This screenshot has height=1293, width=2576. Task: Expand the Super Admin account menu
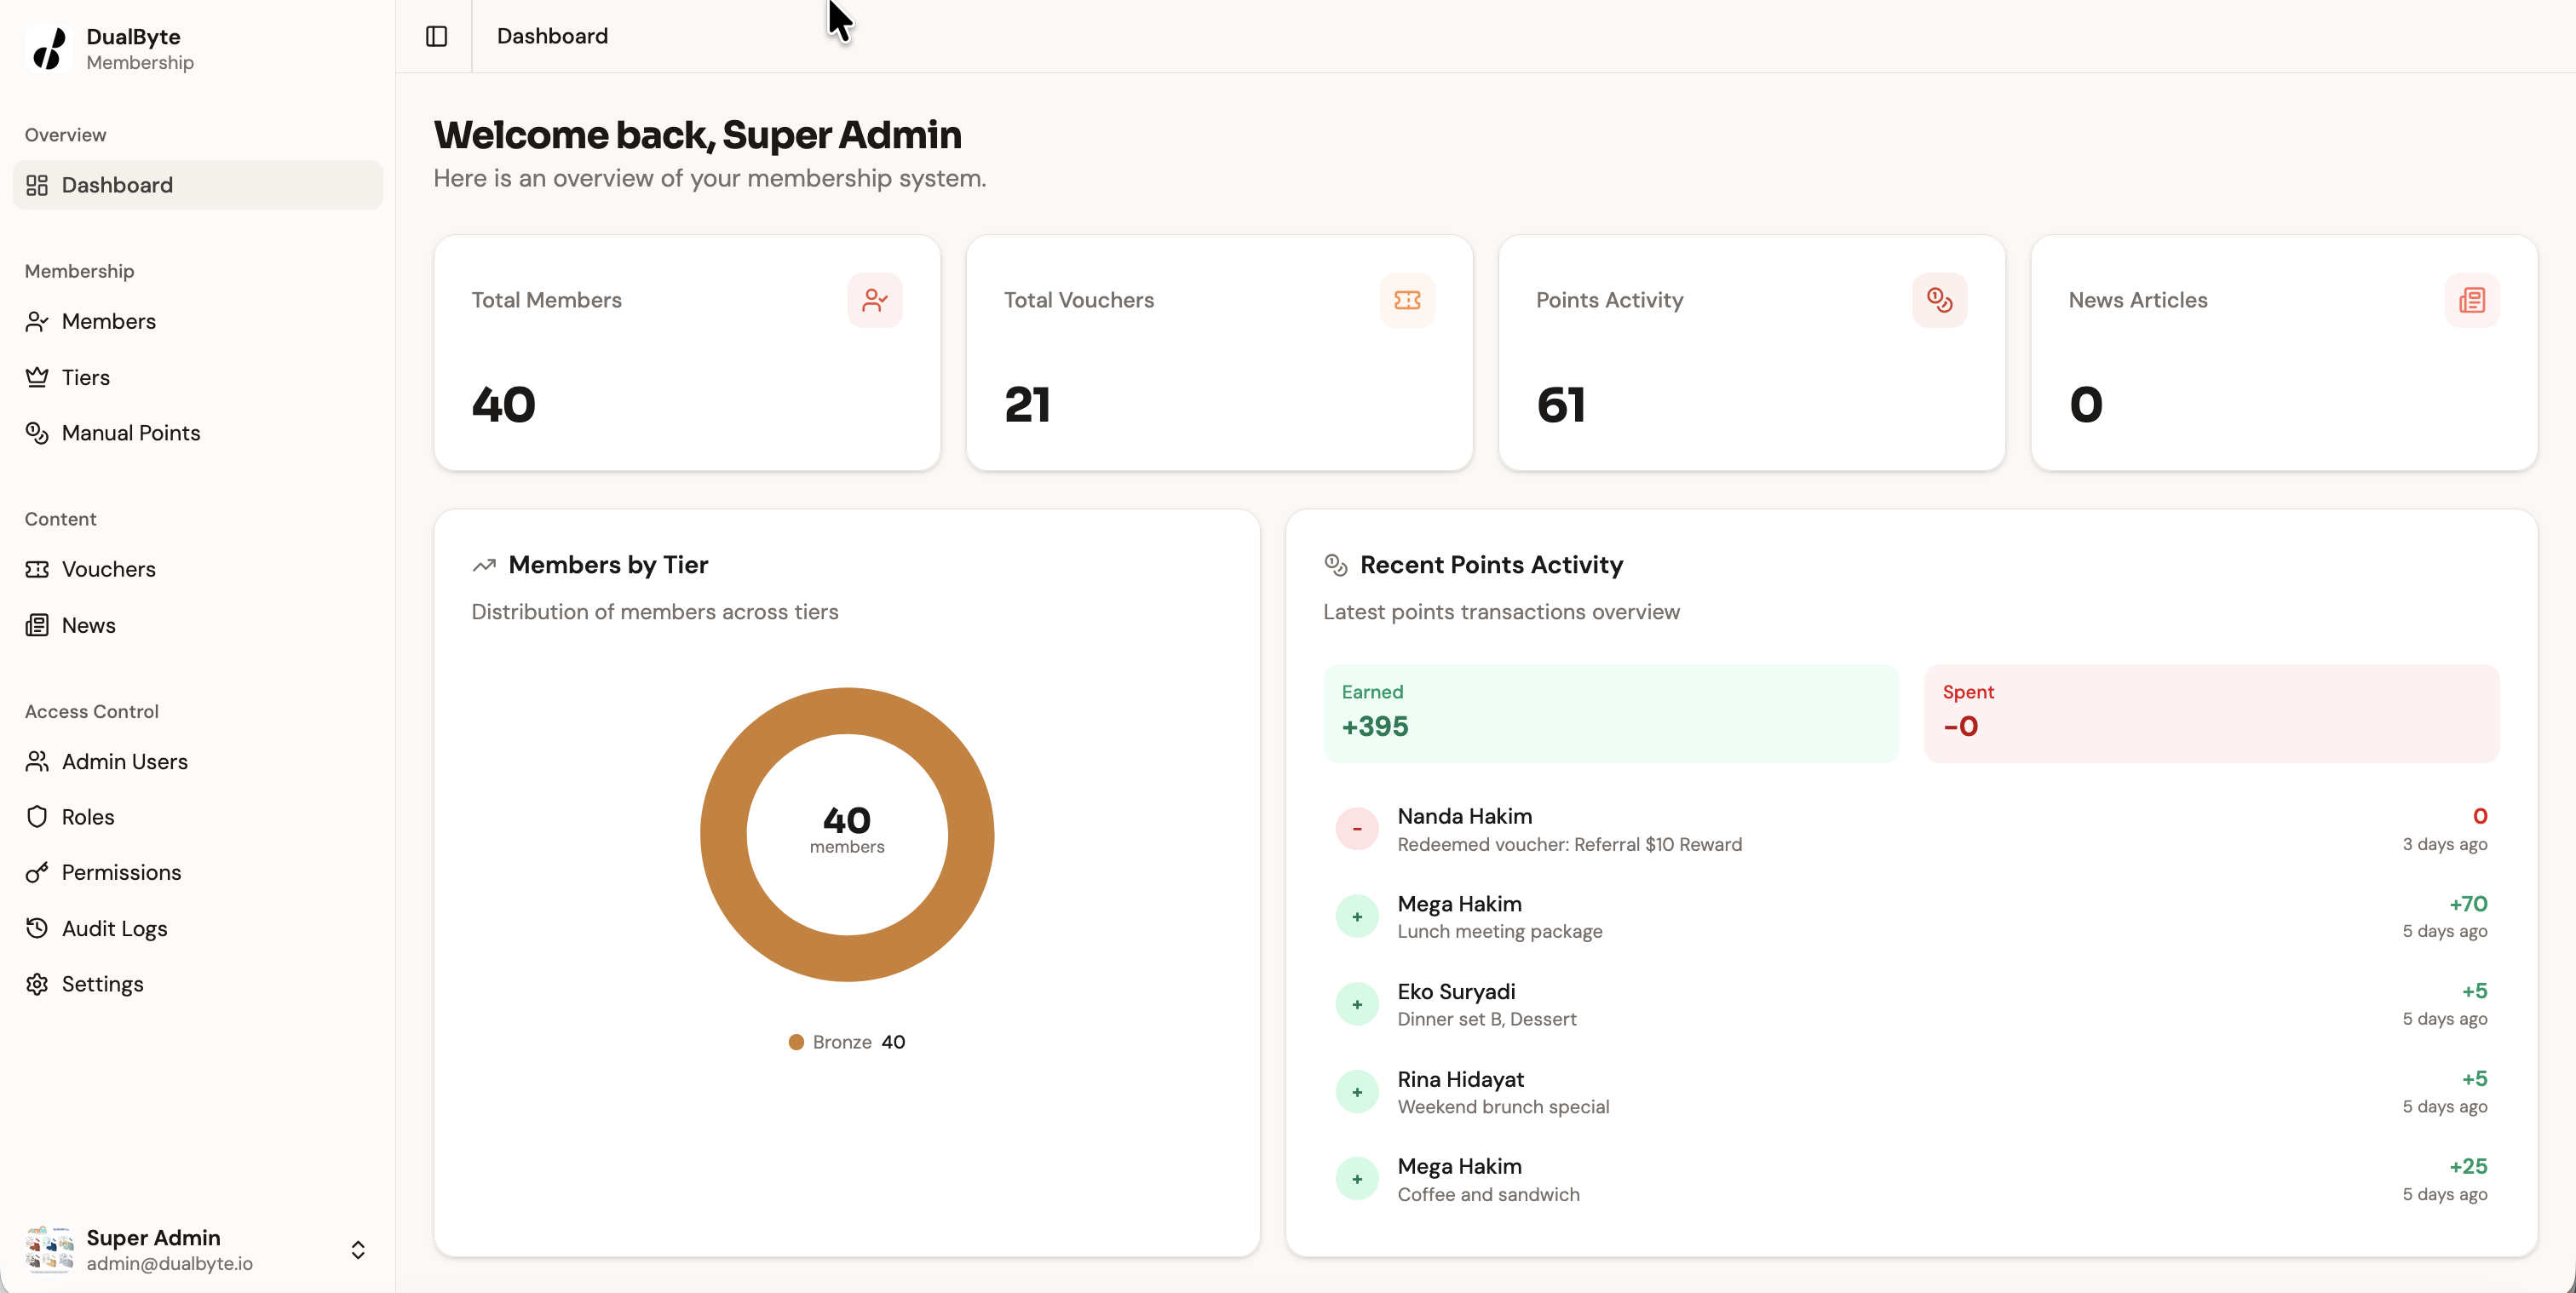(357, 1249)
